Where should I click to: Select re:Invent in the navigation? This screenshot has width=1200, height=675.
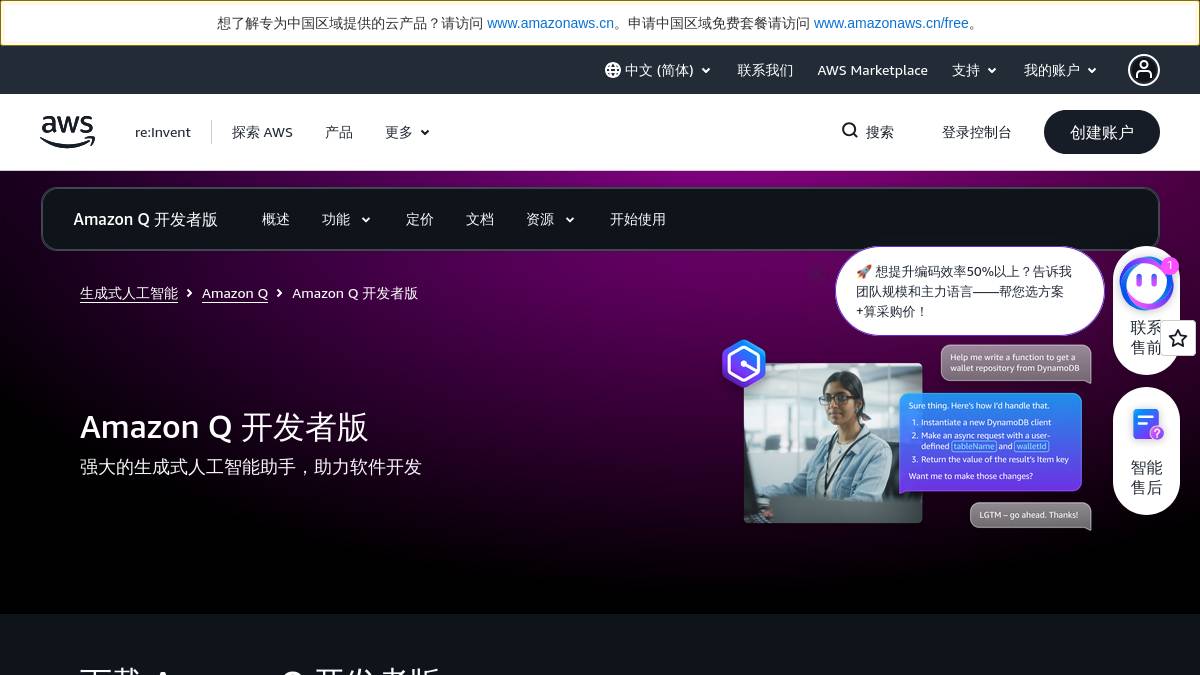(163, 132)
